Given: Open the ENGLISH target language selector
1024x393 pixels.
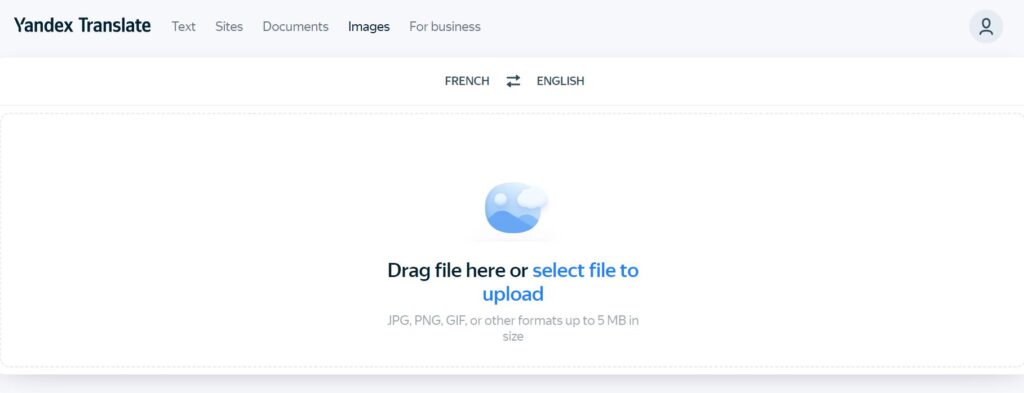Looking at the screenshot, I should (x=560, y=81).
